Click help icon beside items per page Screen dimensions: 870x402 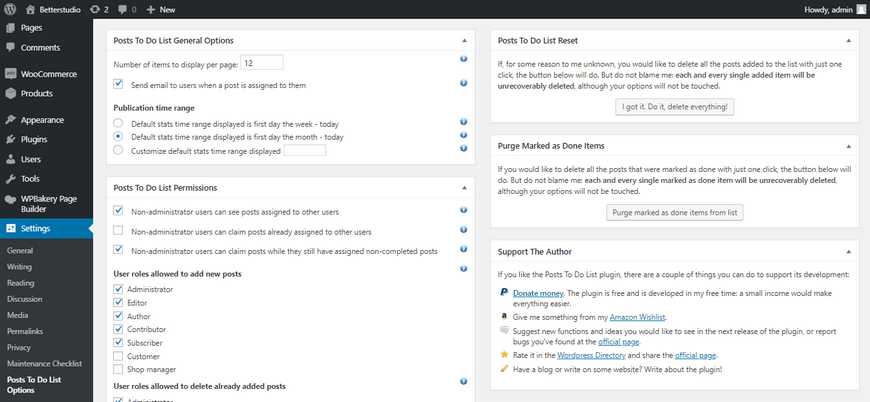[x=464, y=59]
